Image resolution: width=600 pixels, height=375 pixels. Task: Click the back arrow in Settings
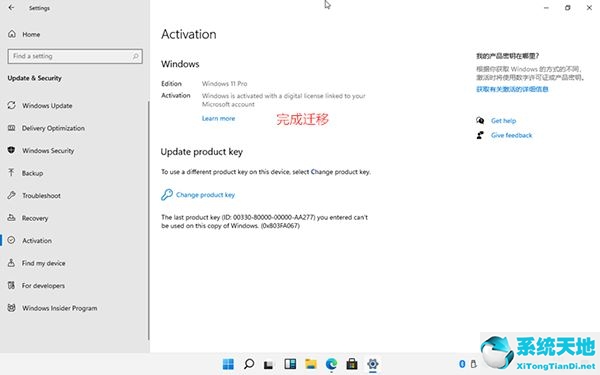coord(11,8)
